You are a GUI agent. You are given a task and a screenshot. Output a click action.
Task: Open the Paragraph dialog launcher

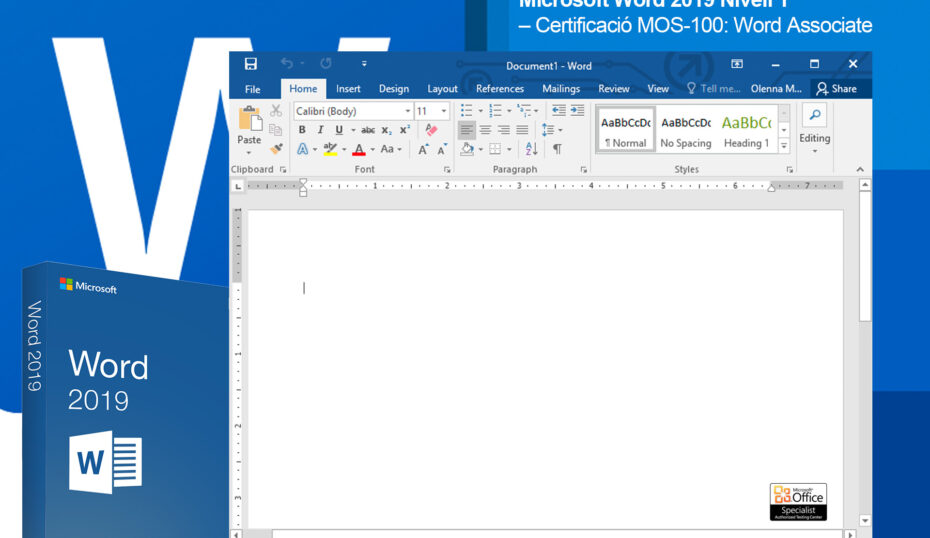click(584, 170)
